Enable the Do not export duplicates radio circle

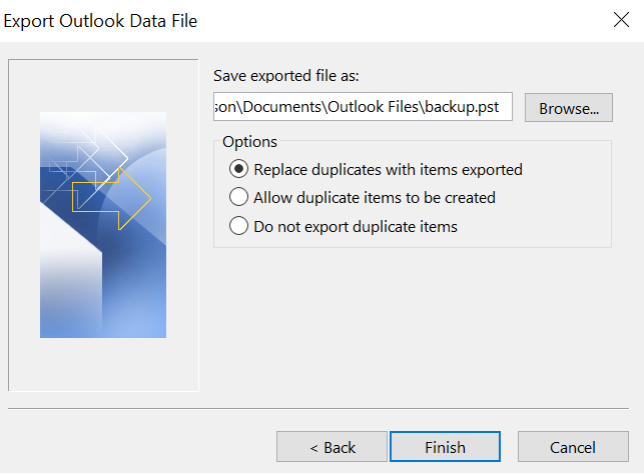(x=239, y=226)
